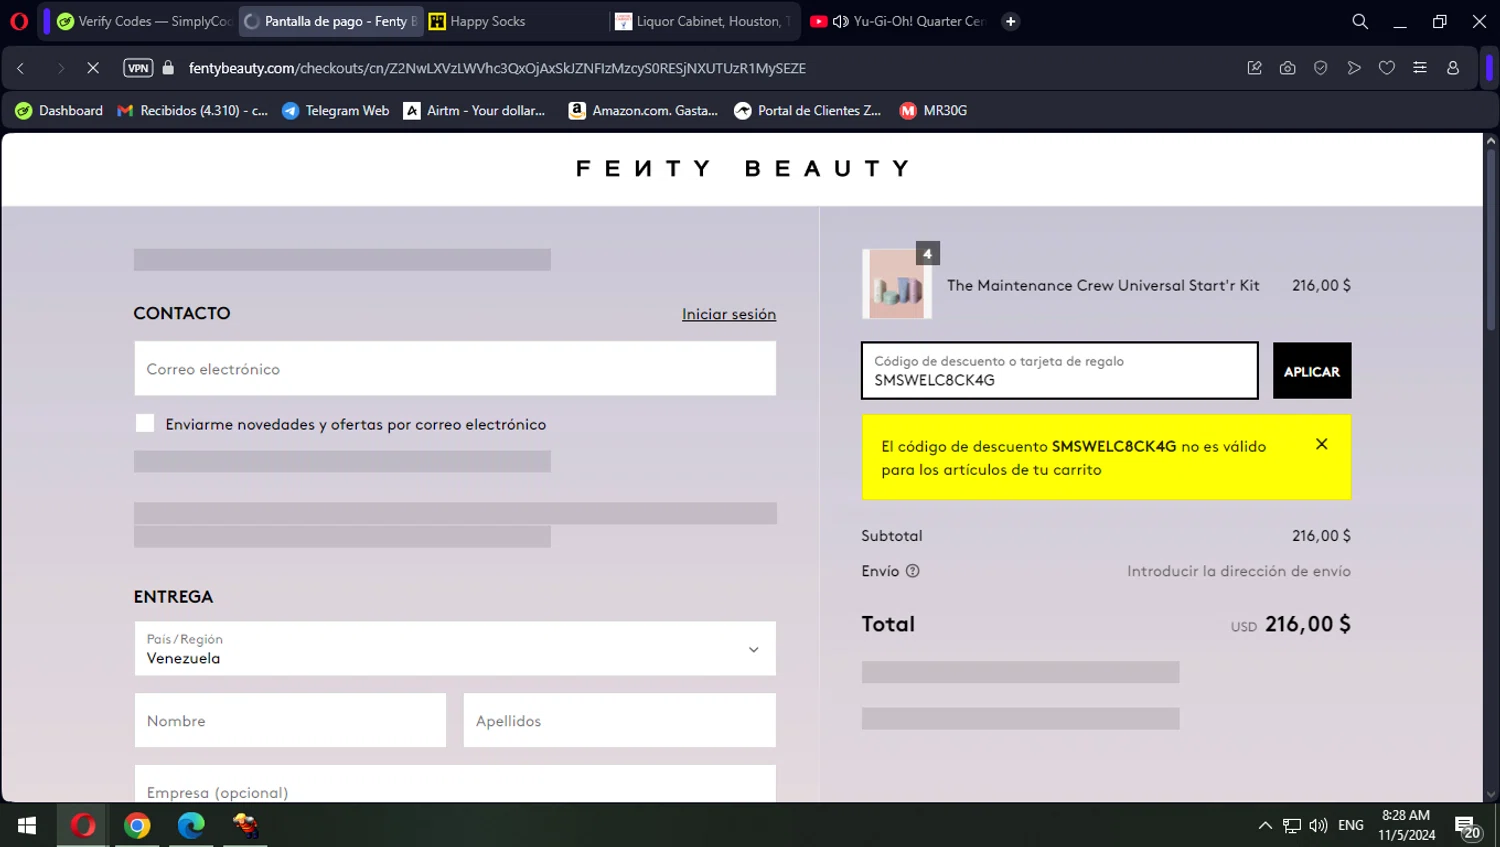Click the Correo electrónico input field
Viewport: 1500px width, 847px height.
tap(455, 369)
